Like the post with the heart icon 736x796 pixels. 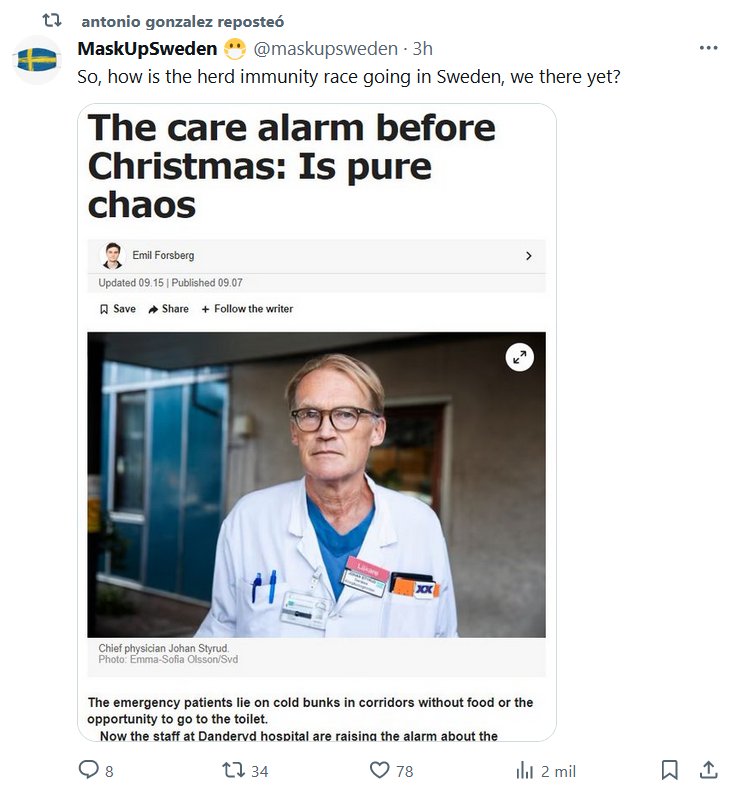(x=379, y=770)
